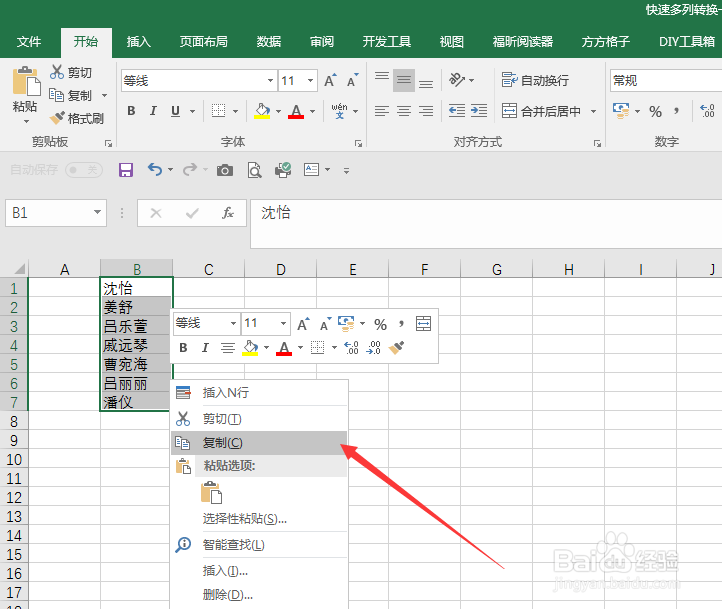Choose 删除(D)... in context menu

tap(259, 595)
